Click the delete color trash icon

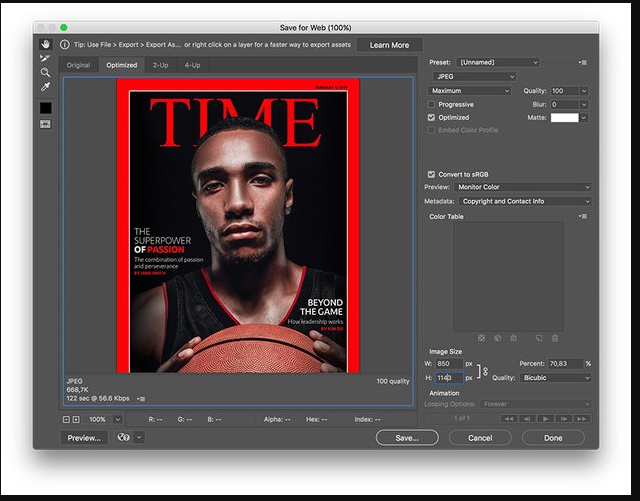tap(555, 338)
